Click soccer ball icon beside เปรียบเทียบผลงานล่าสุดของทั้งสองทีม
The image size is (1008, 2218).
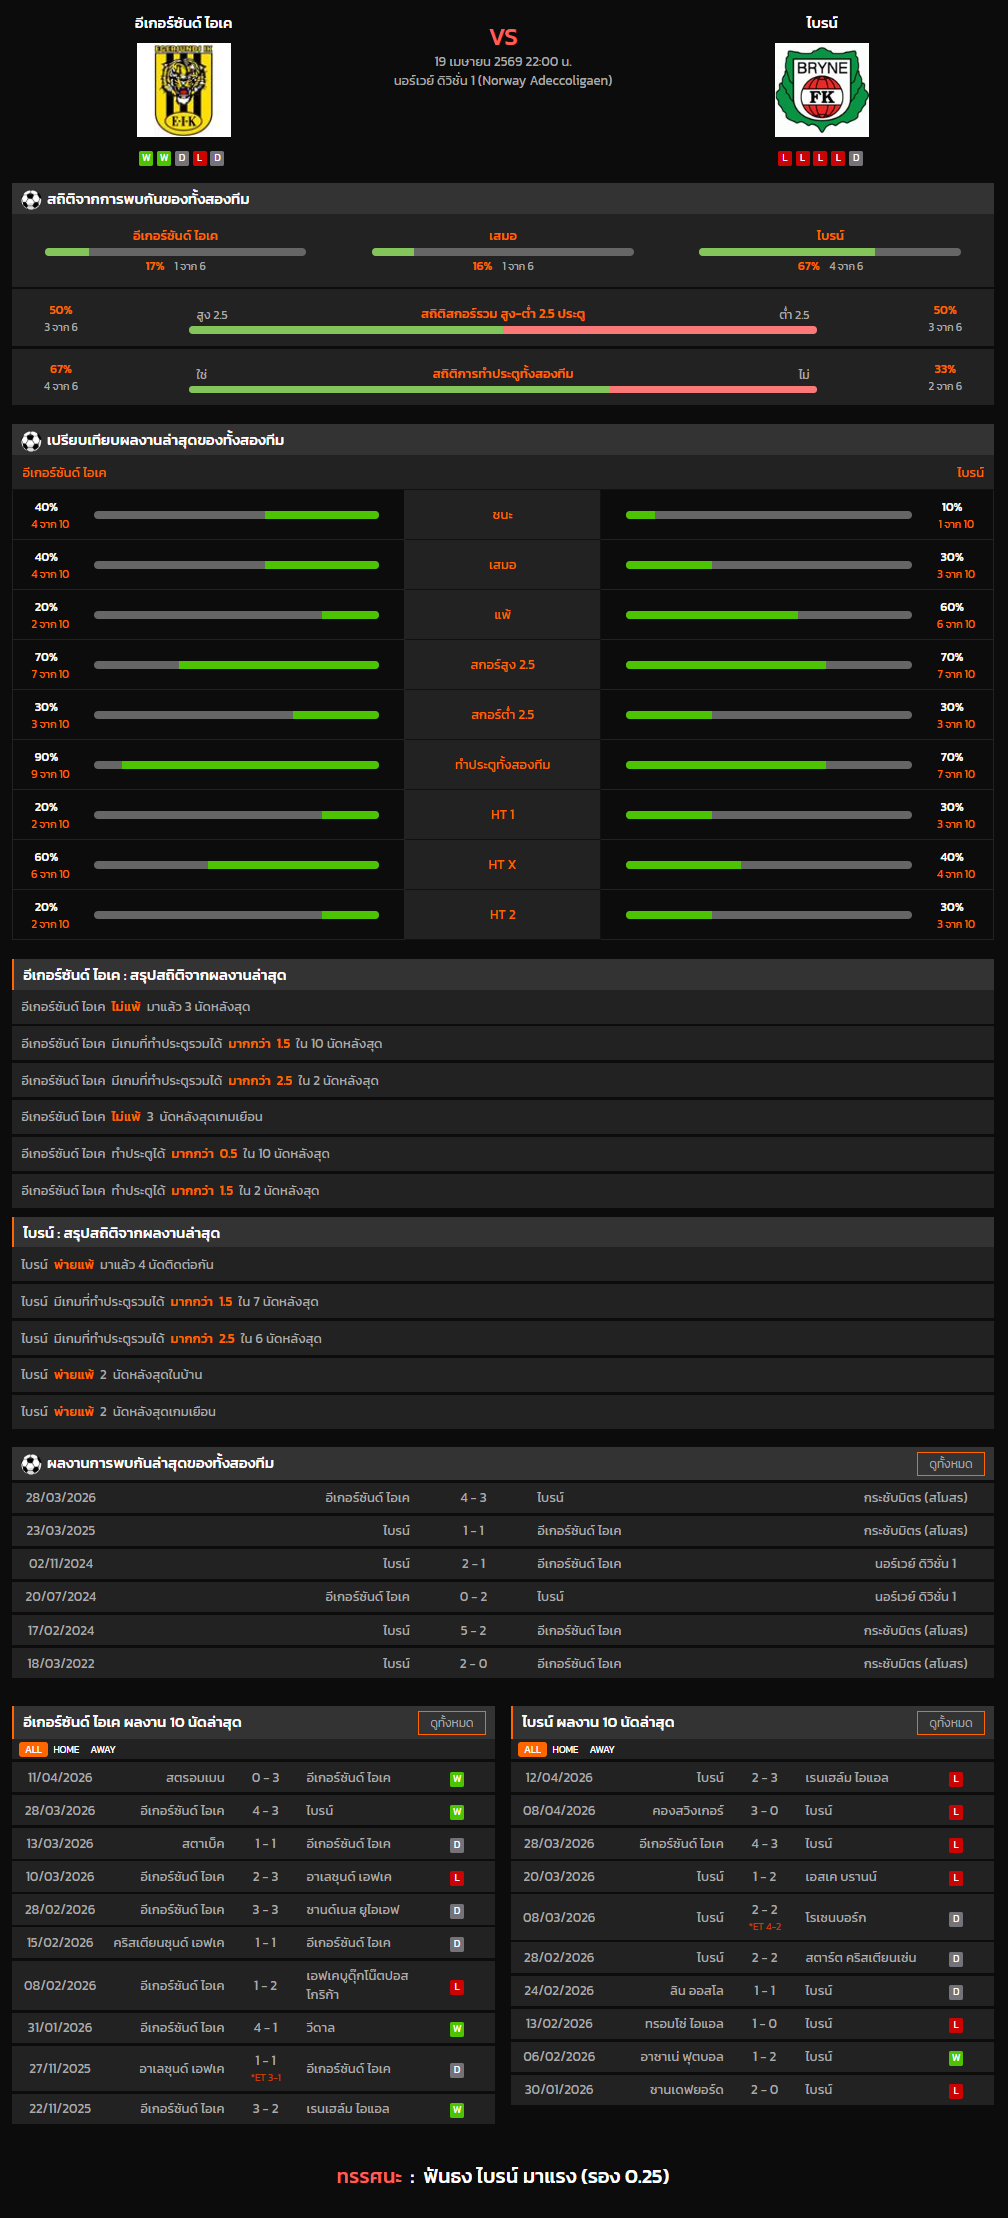31,441
